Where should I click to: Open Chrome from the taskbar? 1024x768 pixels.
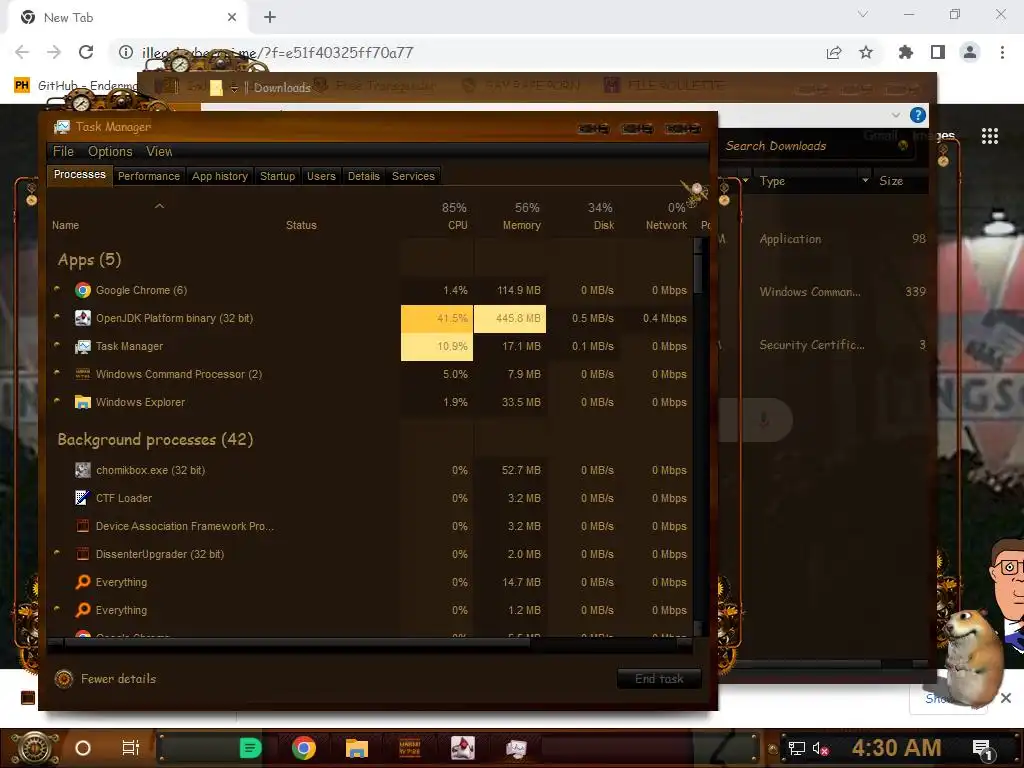304,748
